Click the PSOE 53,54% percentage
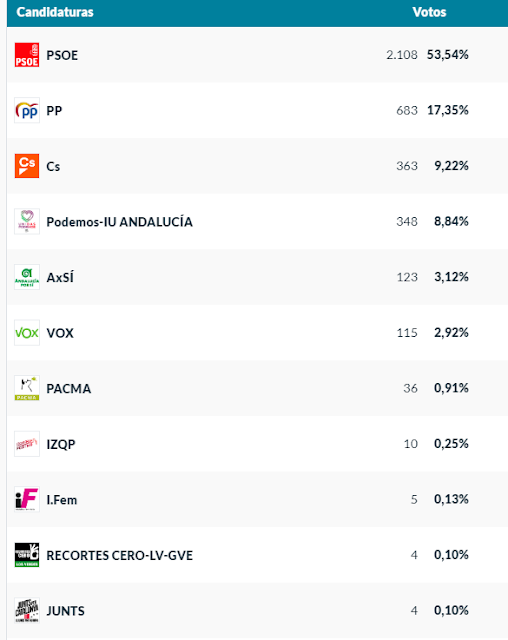The width and height of the screenshot is (508, 640). [448, 55]
